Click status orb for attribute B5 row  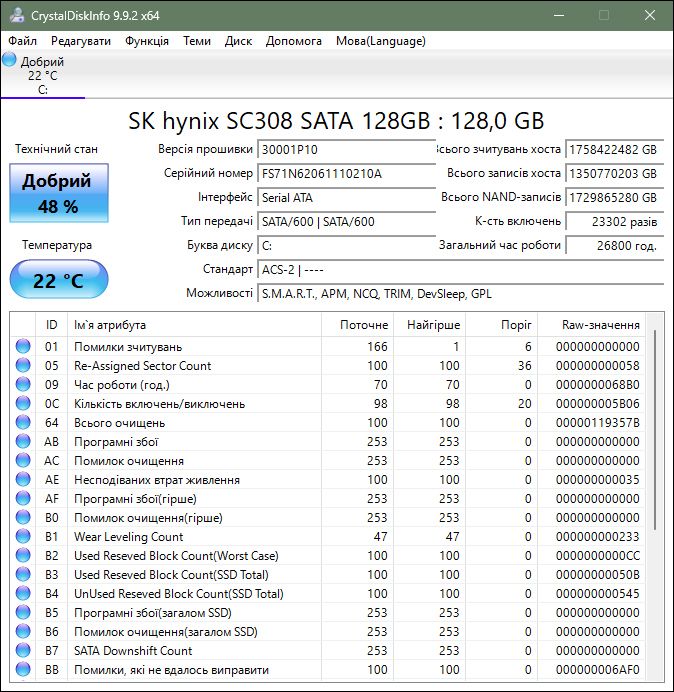pos(23,612)
